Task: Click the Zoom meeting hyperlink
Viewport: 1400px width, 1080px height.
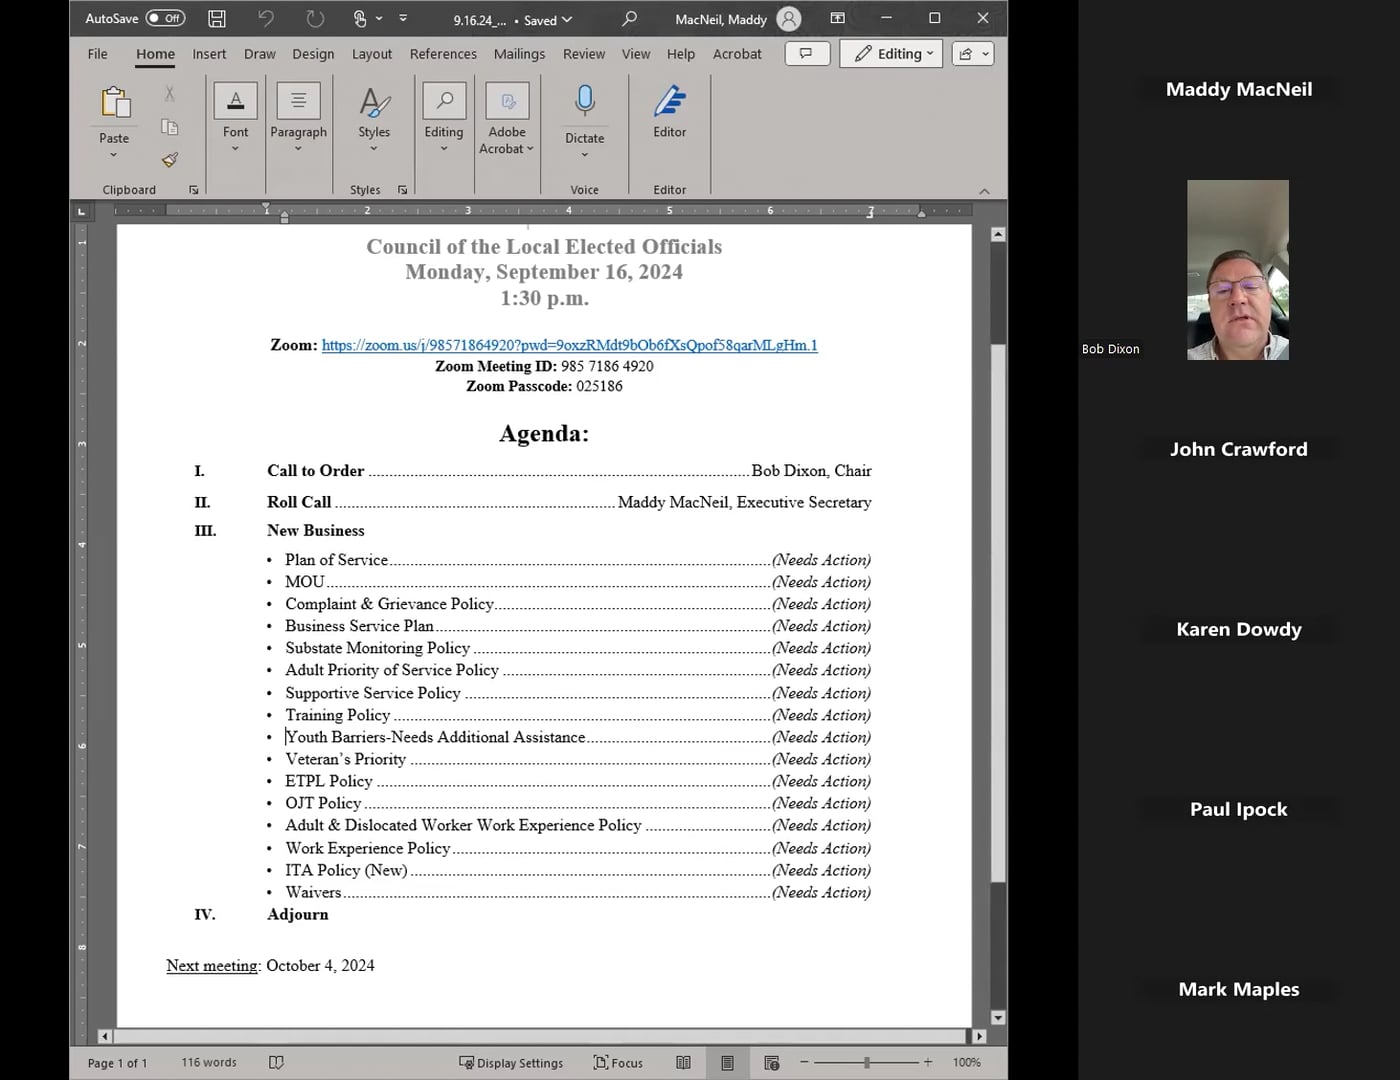Action: coord(569,345)
